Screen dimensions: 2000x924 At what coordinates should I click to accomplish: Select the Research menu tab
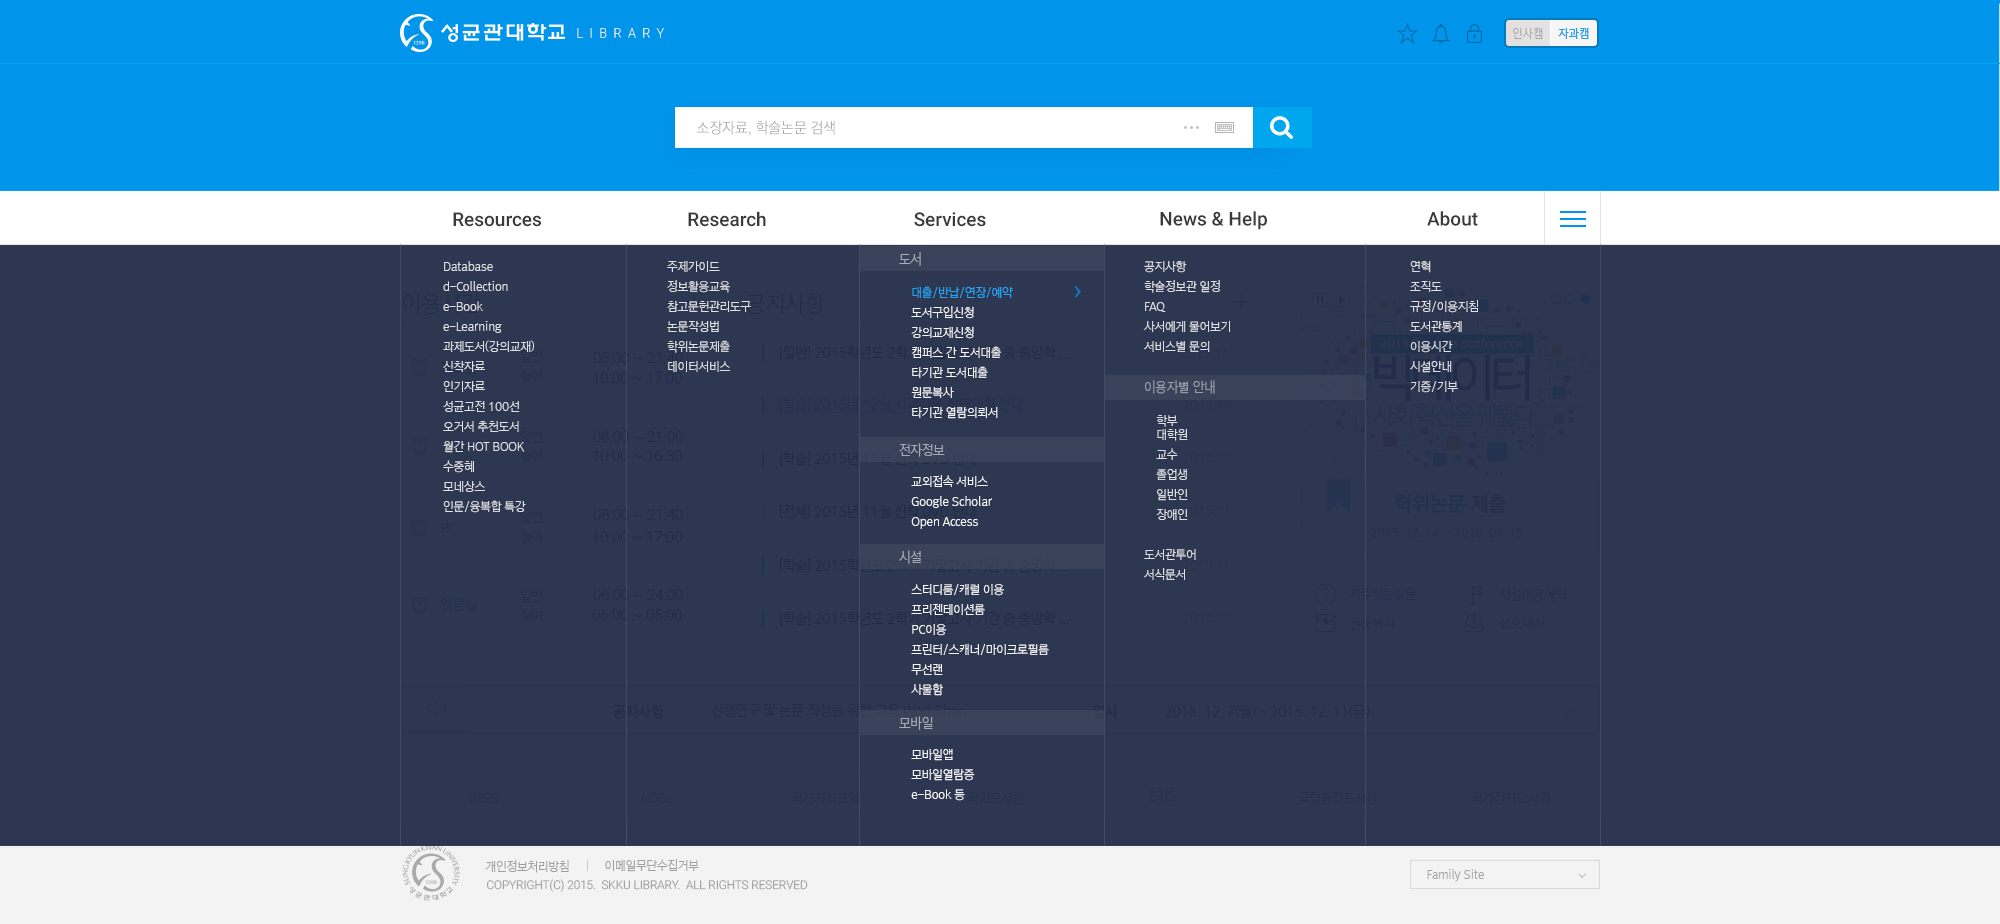tap(726, 220)
